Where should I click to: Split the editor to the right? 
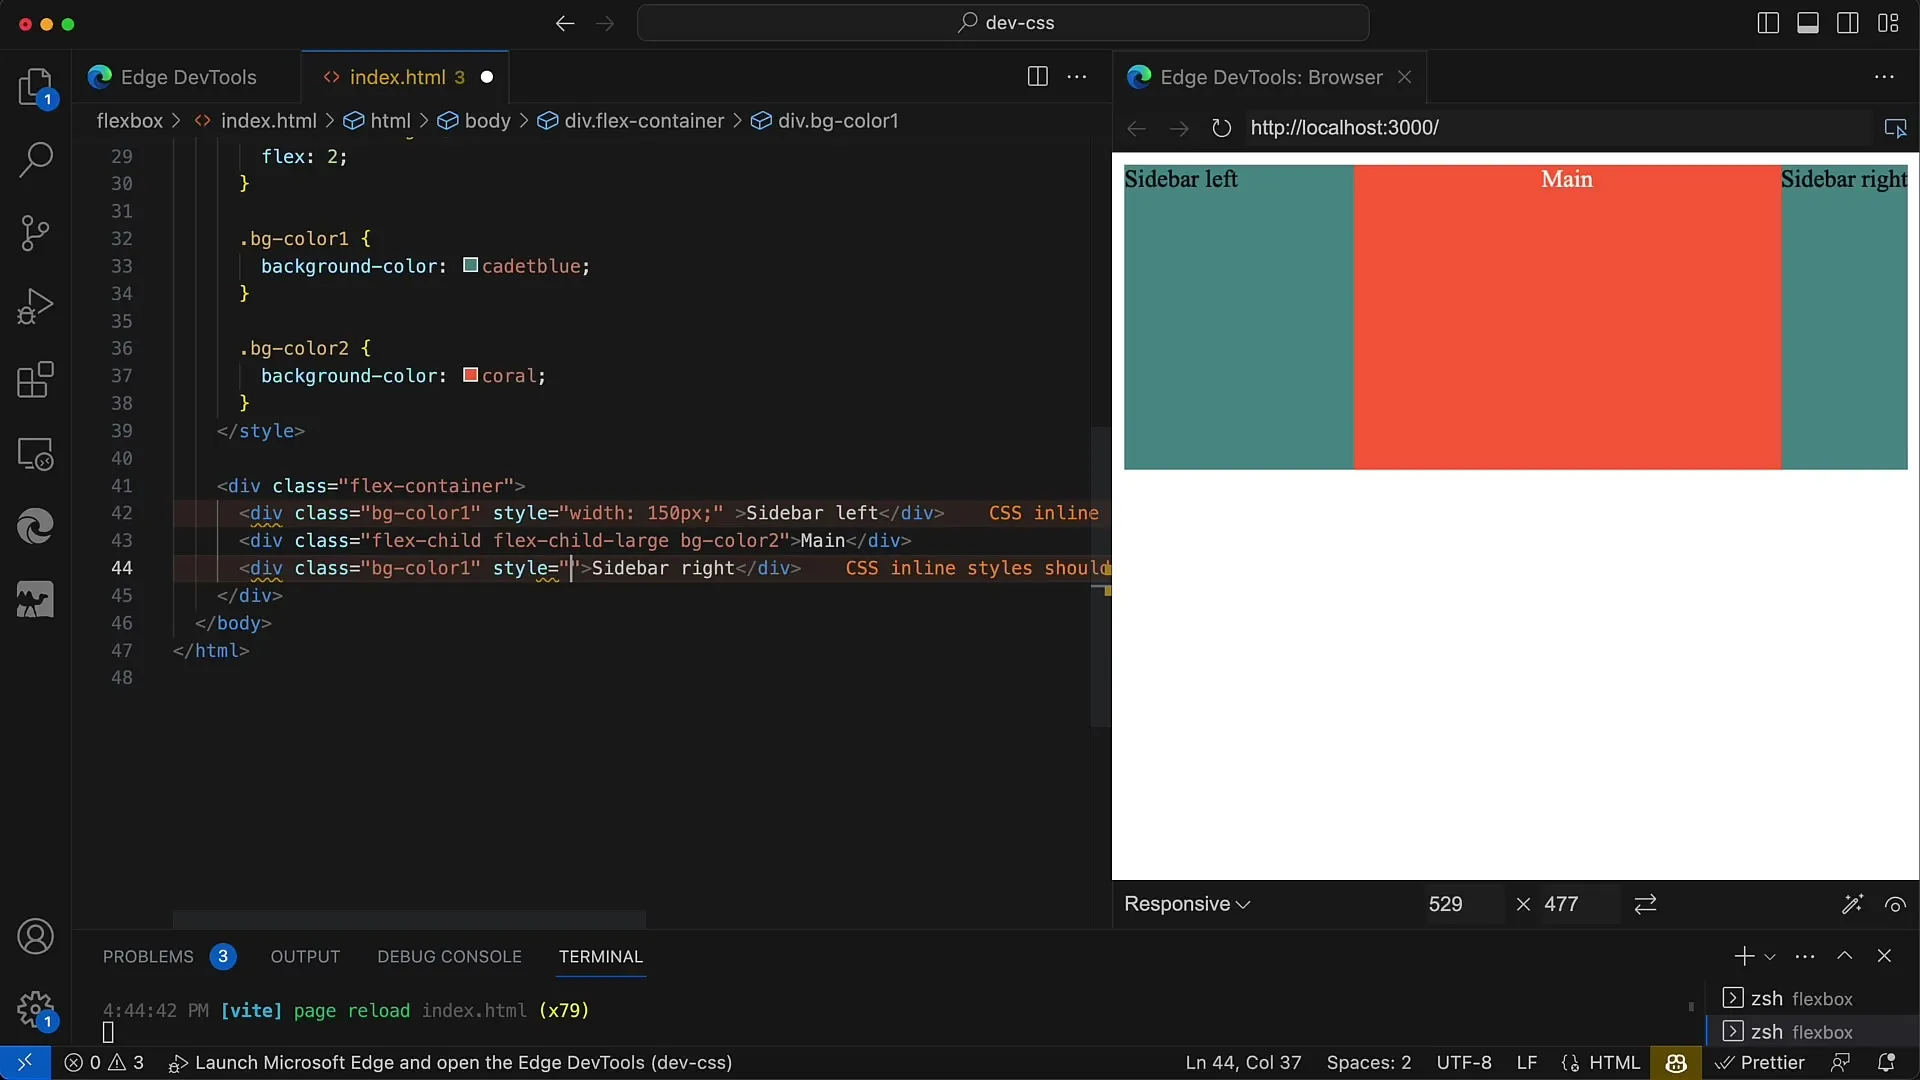[x=1038, y=77]
